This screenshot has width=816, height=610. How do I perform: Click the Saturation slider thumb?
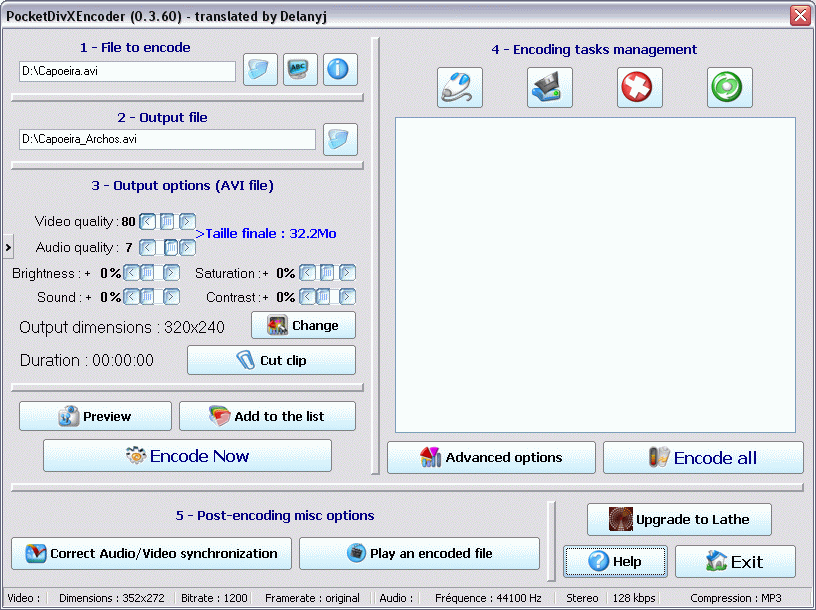327,273
